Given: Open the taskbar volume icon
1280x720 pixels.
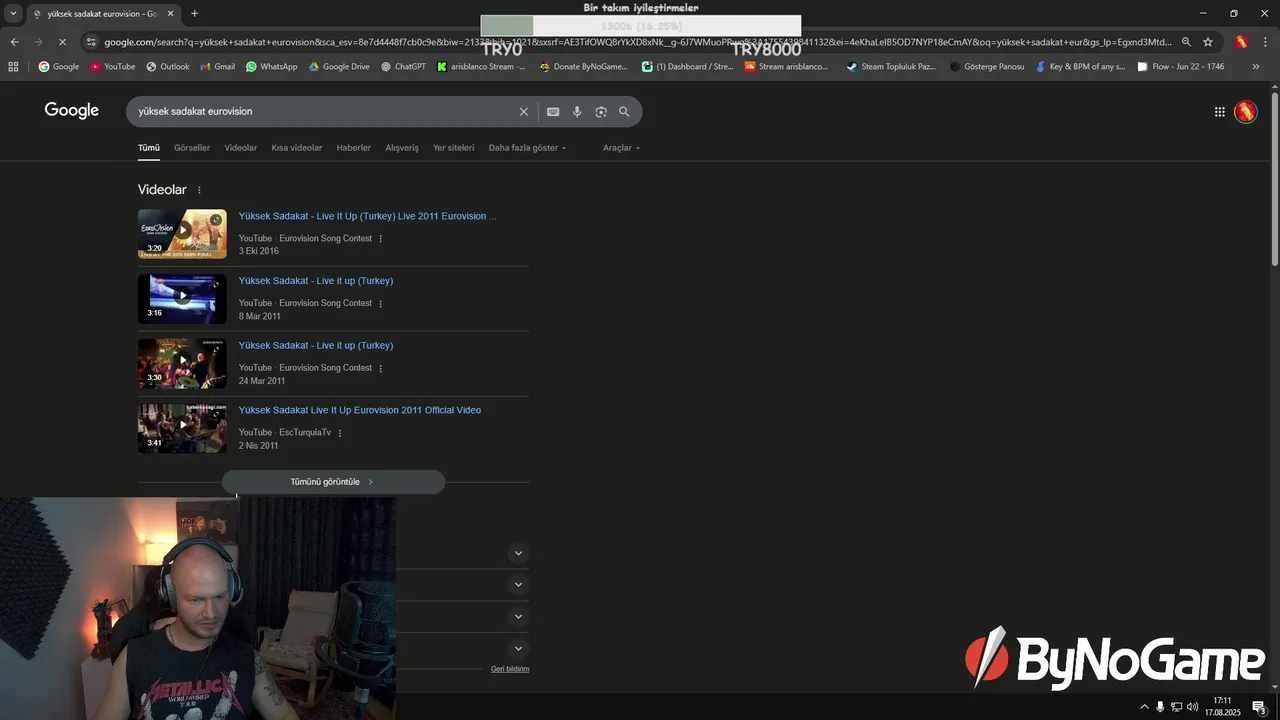Looking at the screenshot, I should tap(1192, 707).
